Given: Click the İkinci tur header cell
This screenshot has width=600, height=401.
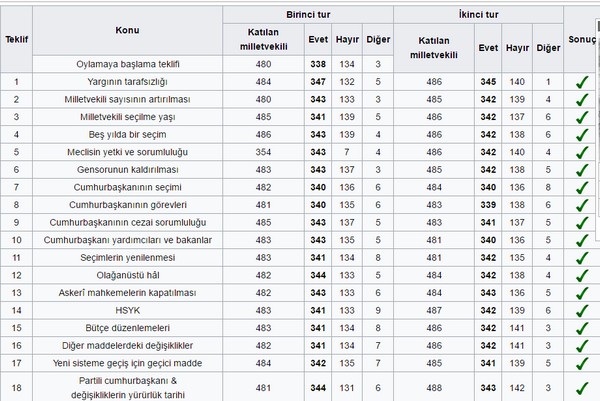Looking at the screenshot, I should point(478,15).
